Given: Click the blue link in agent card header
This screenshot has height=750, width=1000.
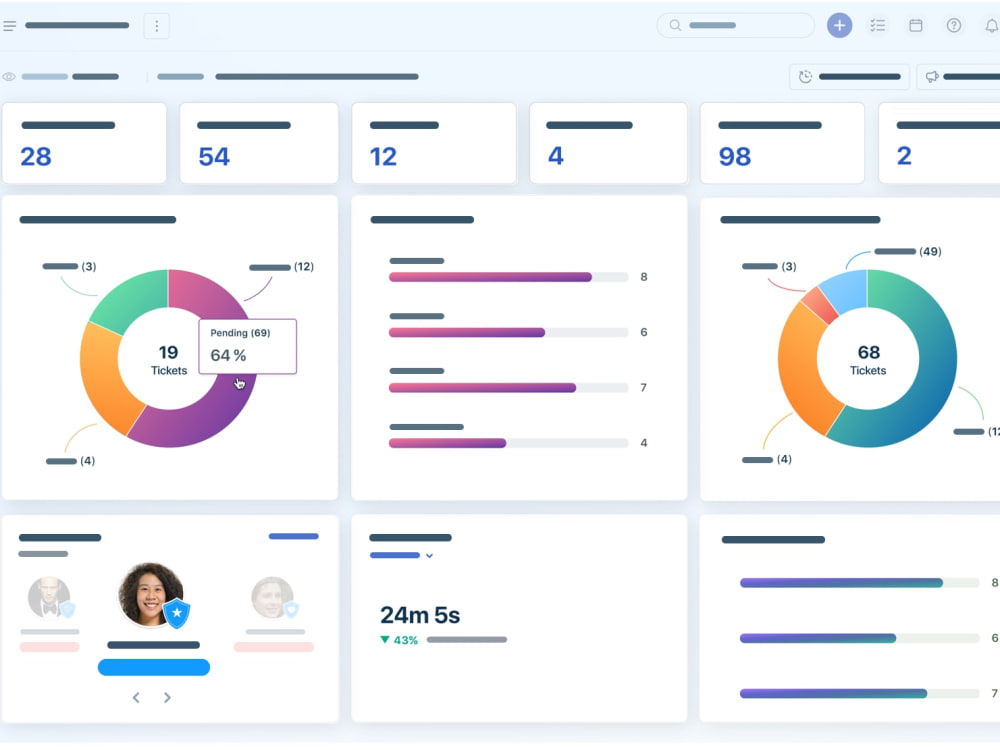Looking at the screenshot, I should [293, 536].
